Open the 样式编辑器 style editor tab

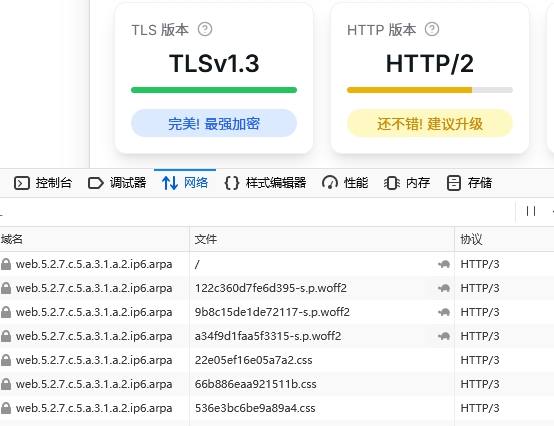point(265,183)
